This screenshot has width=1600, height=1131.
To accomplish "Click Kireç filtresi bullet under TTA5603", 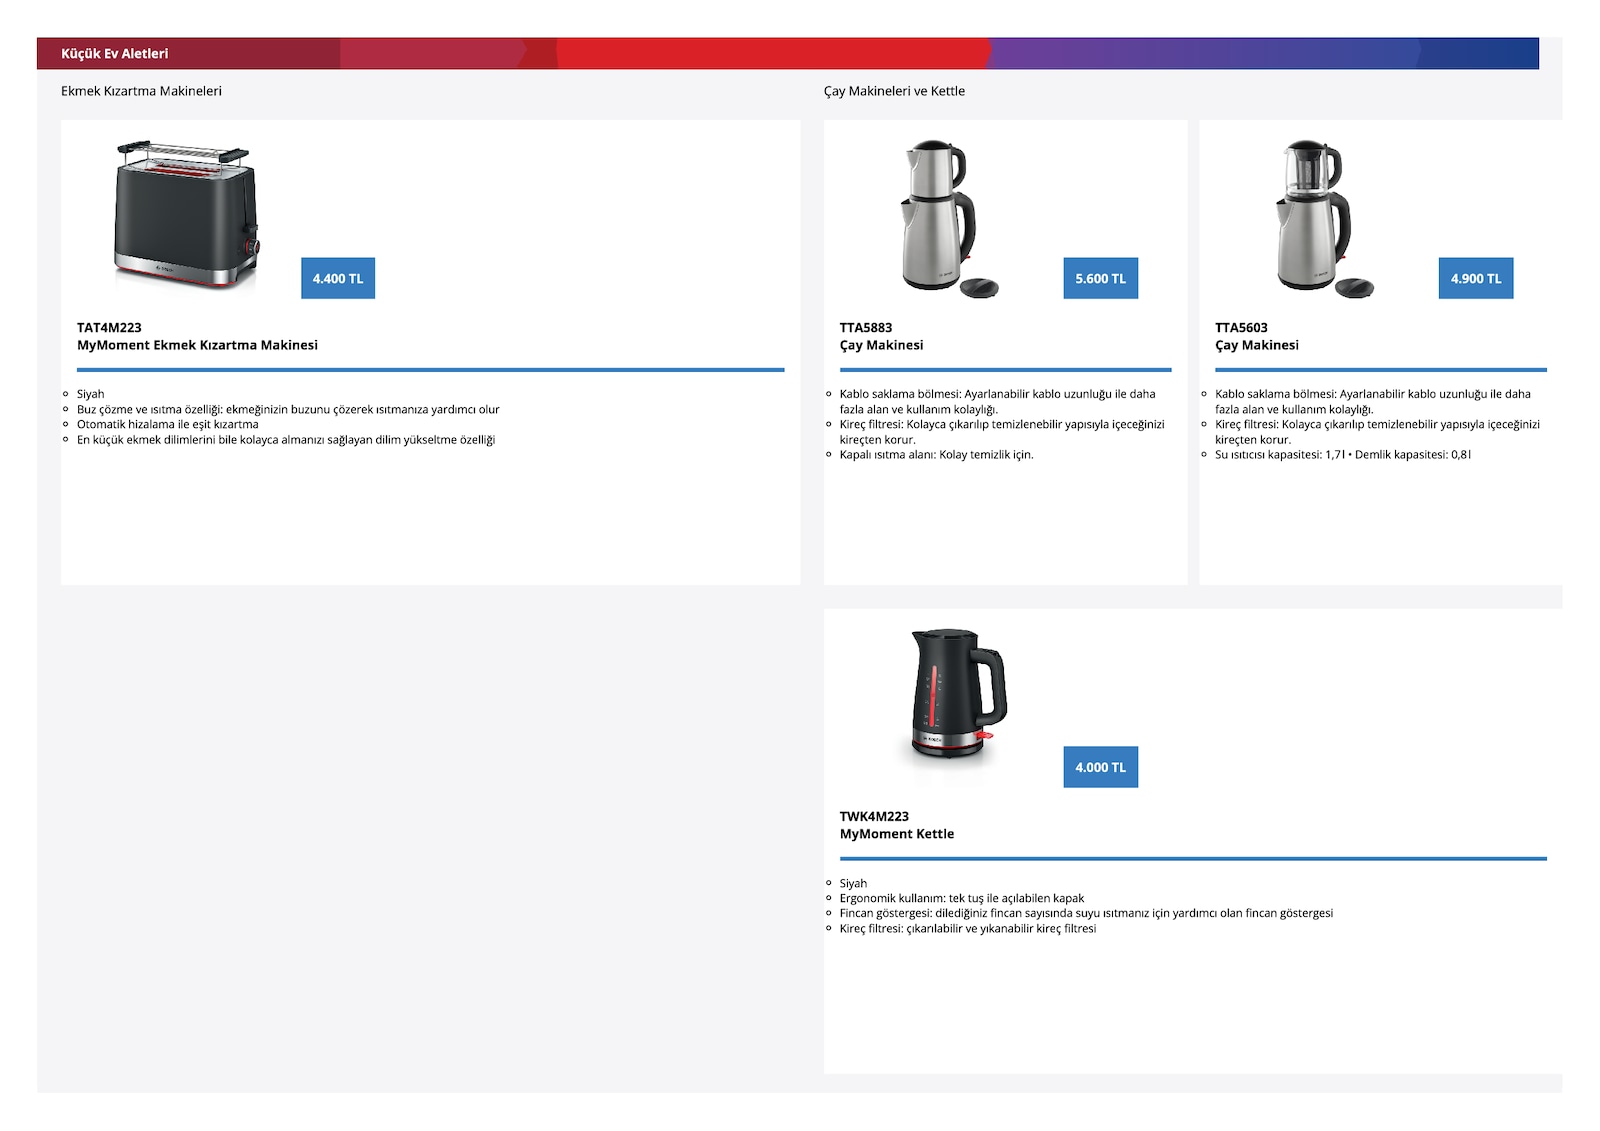I will click(x=1377, y=432).
